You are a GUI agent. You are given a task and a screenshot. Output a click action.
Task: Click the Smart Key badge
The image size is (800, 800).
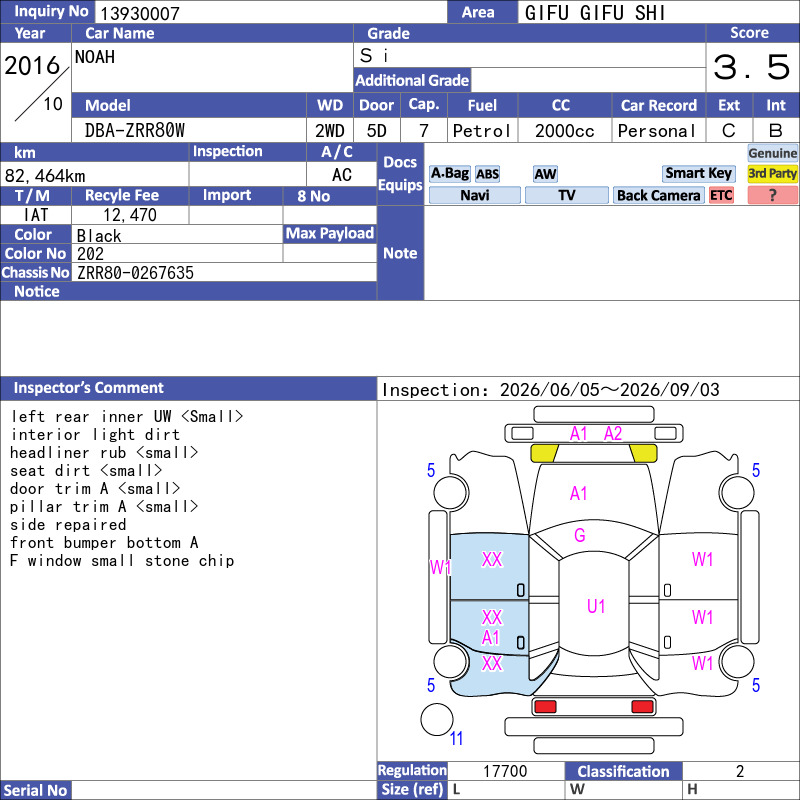coord(698,174)
